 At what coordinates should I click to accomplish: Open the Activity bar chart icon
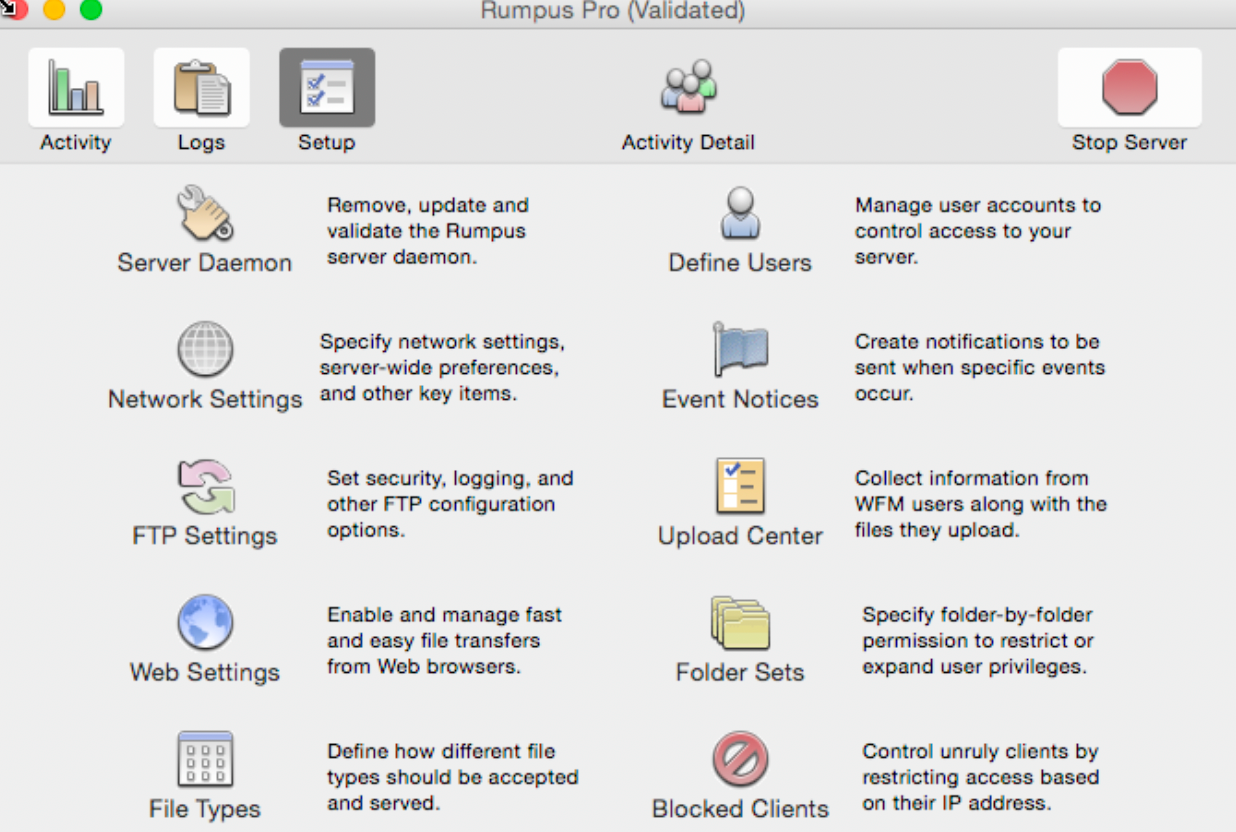coord(76,88)
